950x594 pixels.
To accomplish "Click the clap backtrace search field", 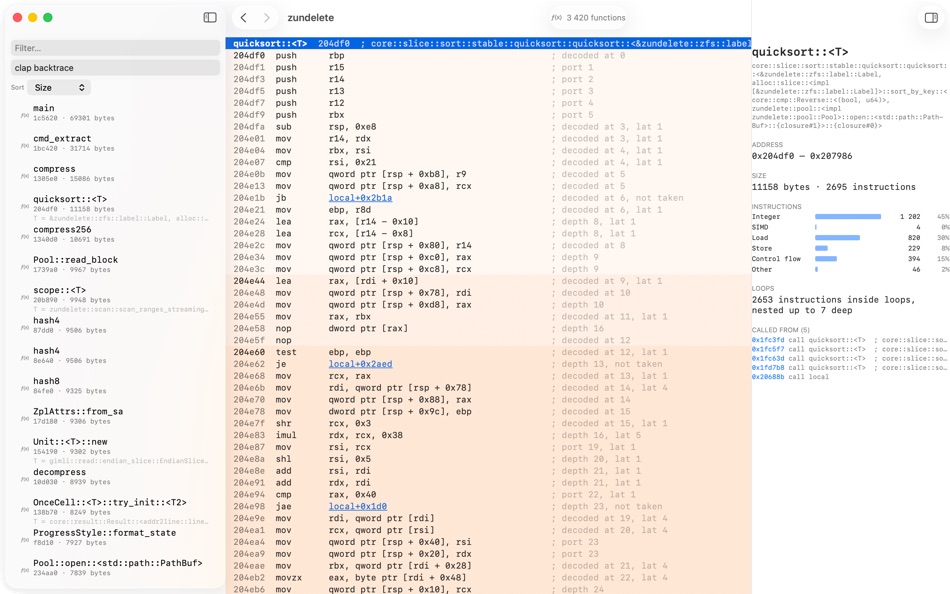I will click(115, 68).
